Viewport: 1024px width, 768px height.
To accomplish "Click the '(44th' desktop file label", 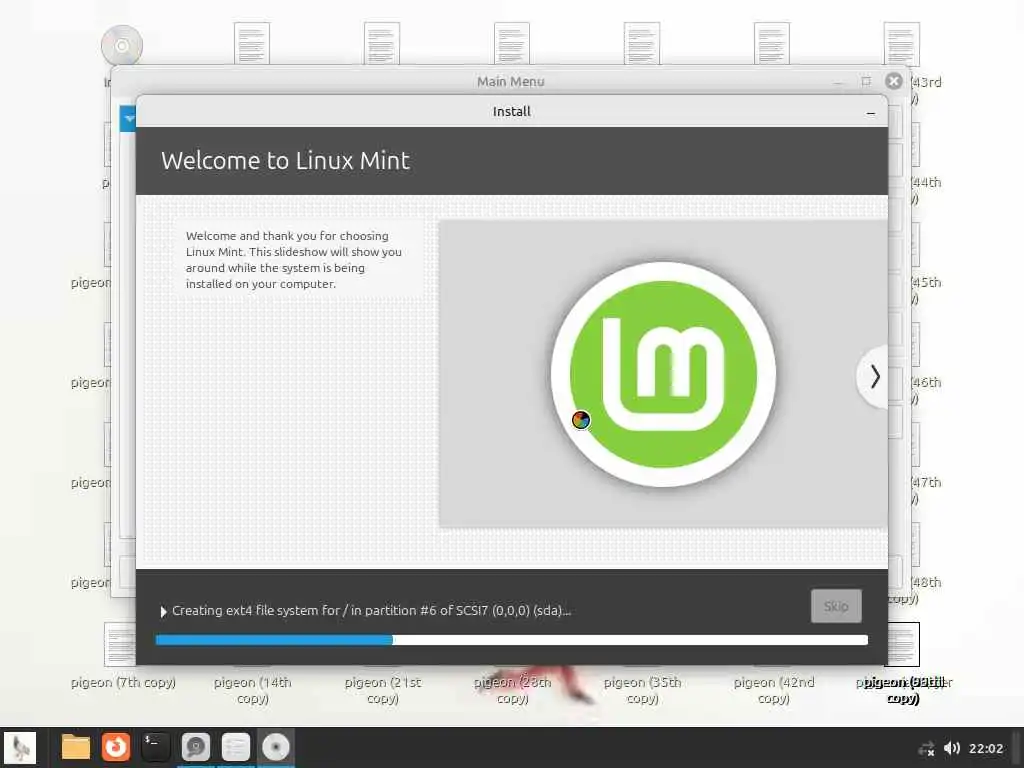I will pyautogui.click(x=927, y=182).
